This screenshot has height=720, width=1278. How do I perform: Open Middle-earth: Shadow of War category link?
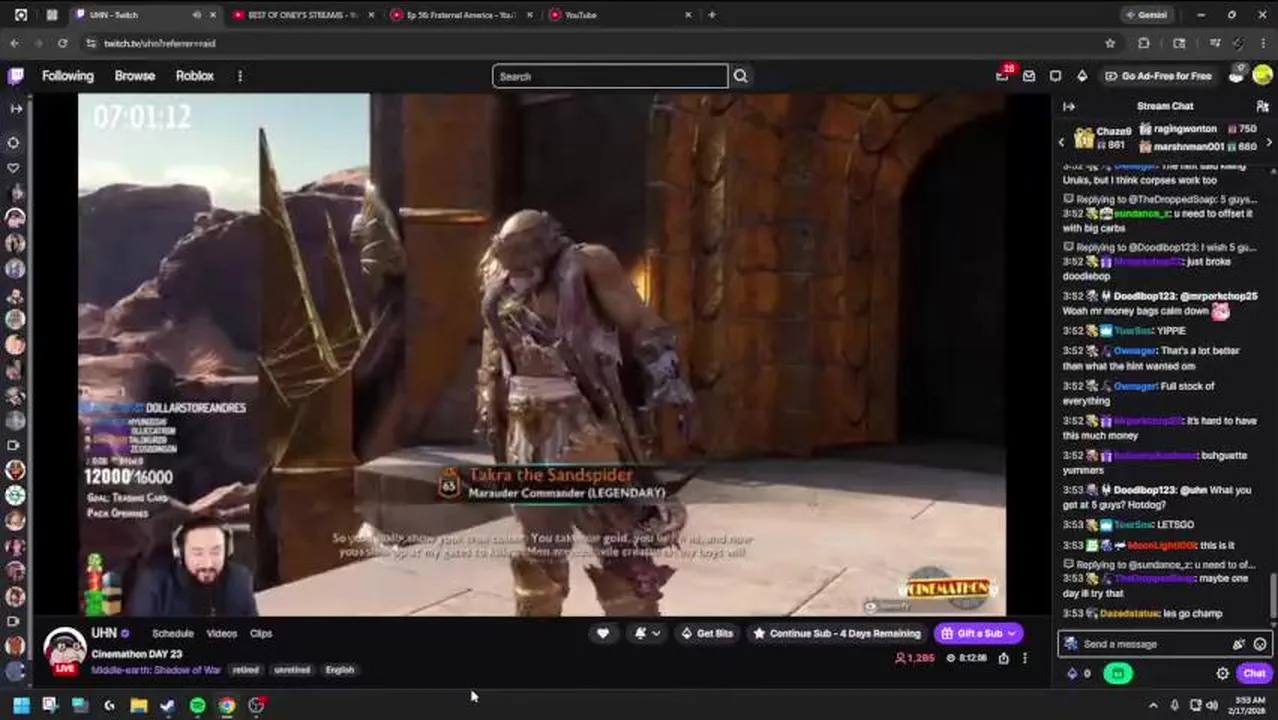click(x=156, y=670)
